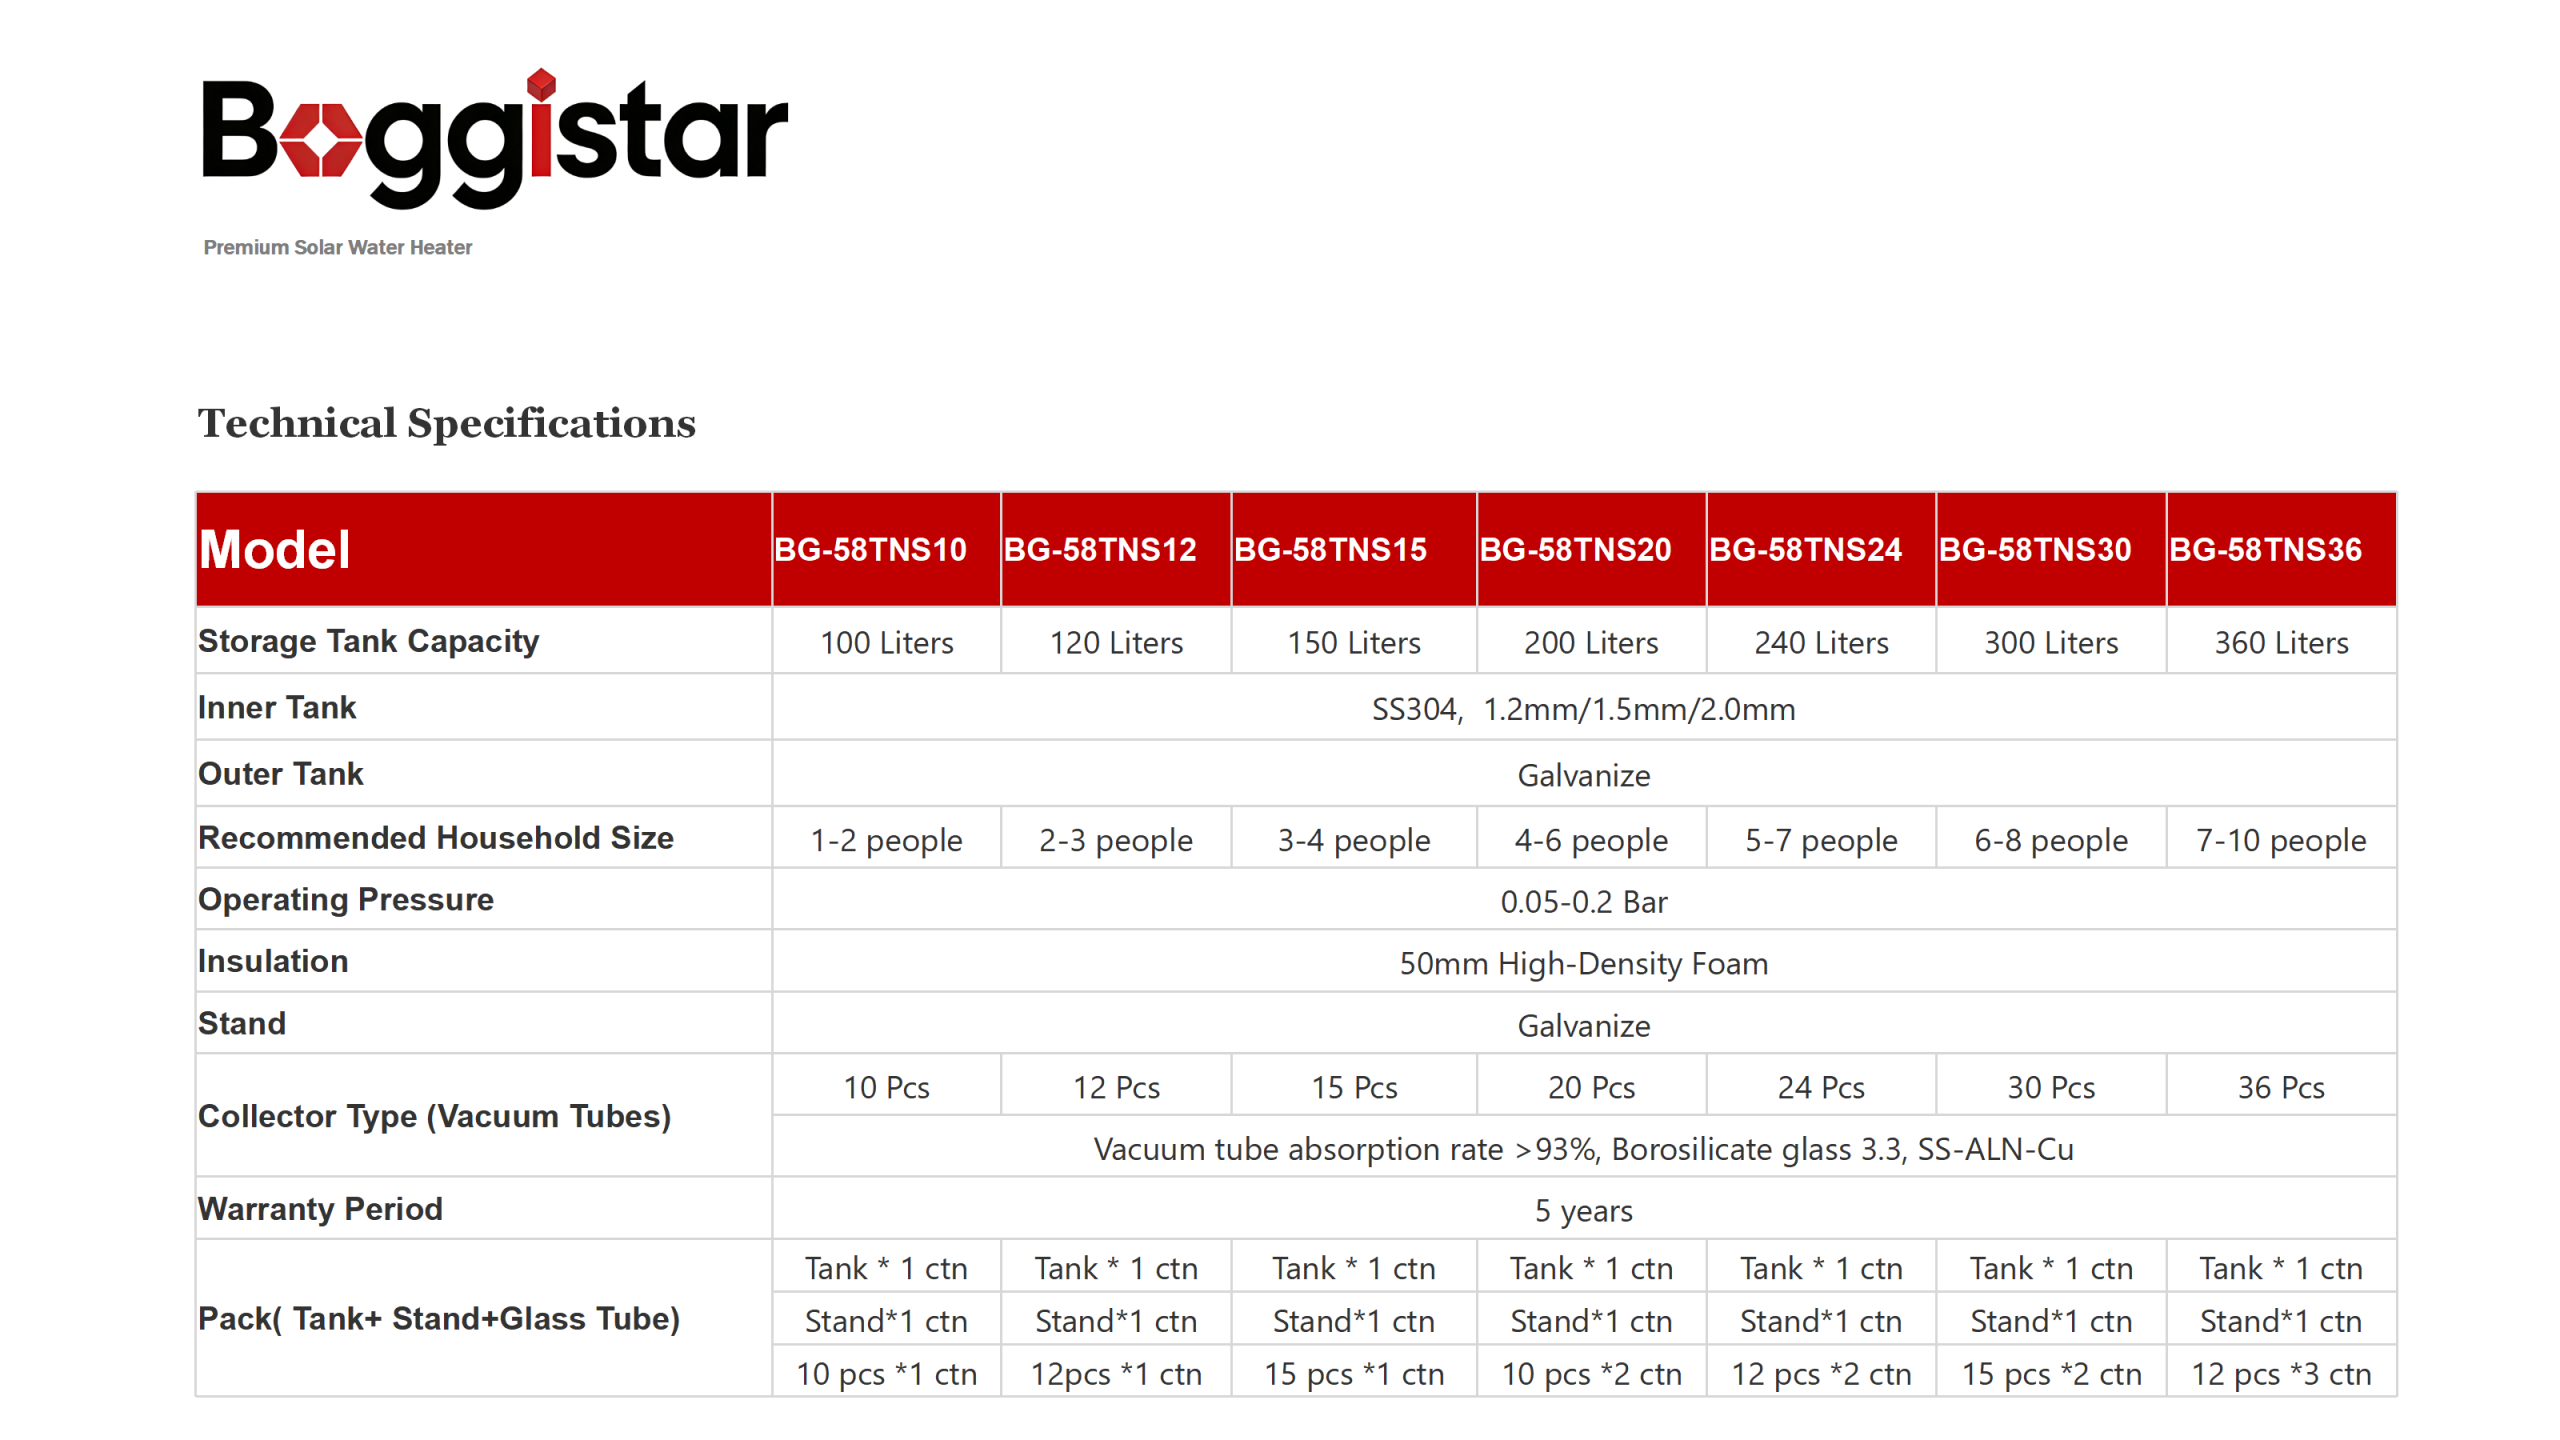Click the BG-58TNS10 column header
This screenshot has width=2560, height=1440.
[x=870, y=549]
